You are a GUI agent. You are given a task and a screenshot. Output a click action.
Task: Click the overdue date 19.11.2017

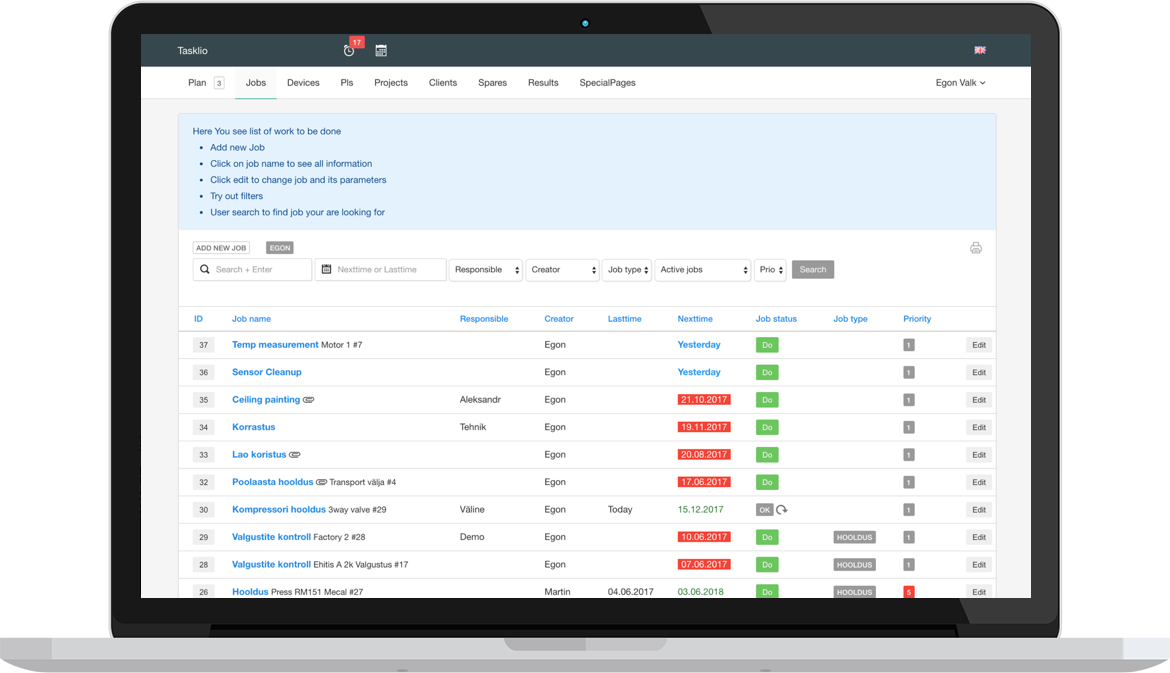tap(704, 428)
